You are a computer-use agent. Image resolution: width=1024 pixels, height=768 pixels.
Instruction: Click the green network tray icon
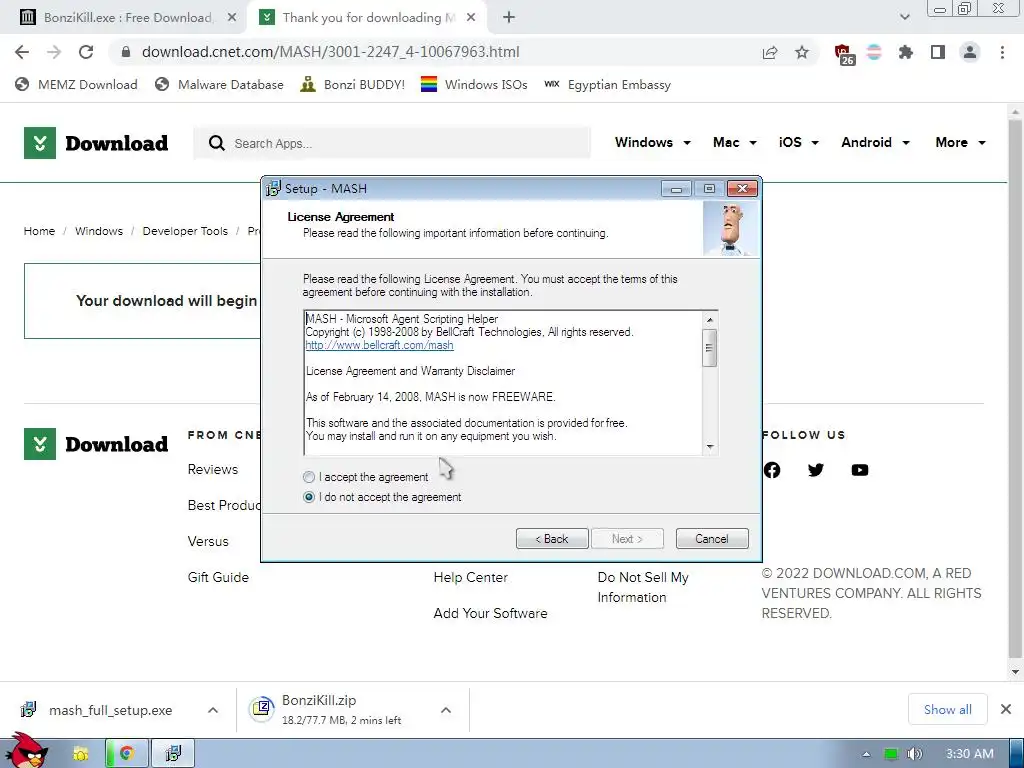coord(890,754)
